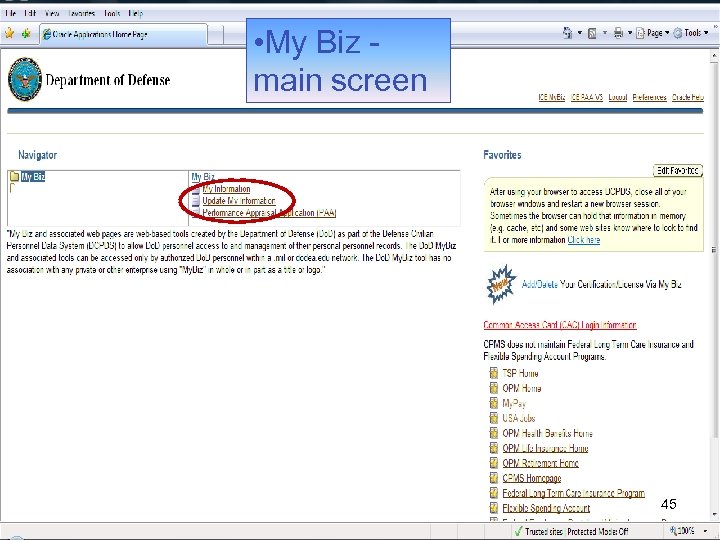Image resolution: width=720 pixels, height=540 pixels.
Task: Open Performance Appraisal Application (PAA) link
Action: 270,213
